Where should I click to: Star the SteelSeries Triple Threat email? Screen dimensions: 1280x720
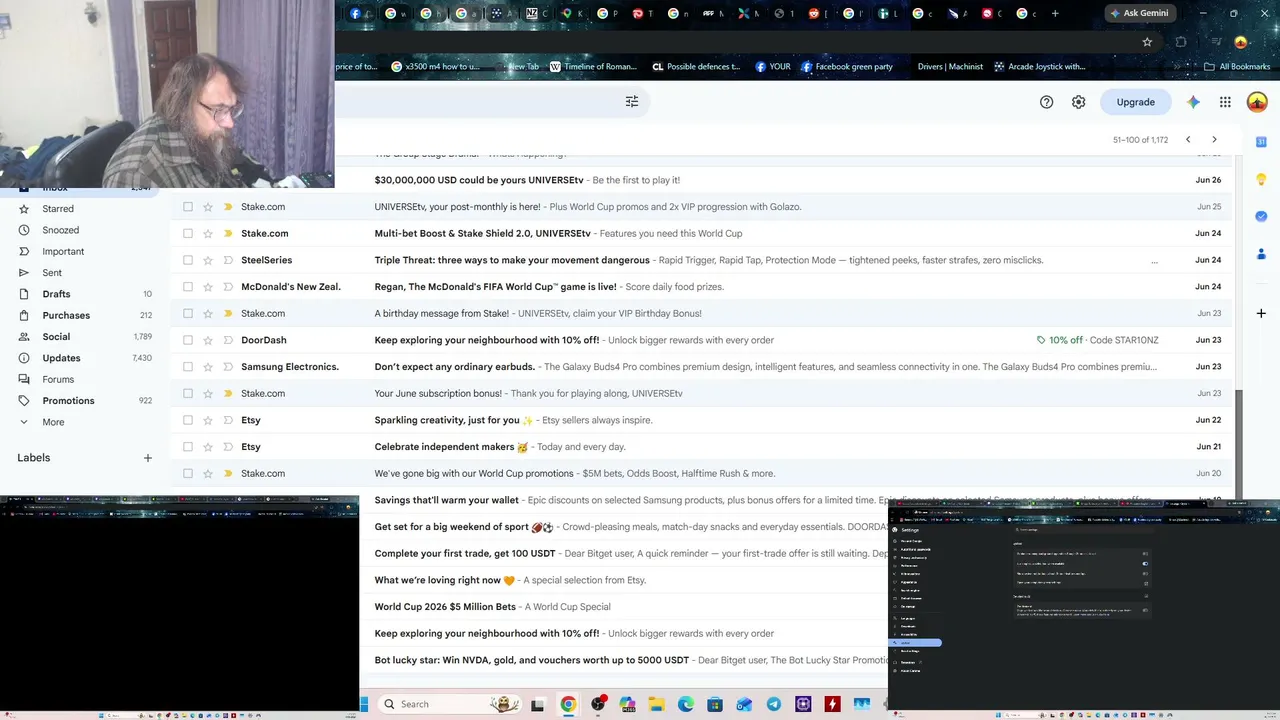pyautogui.click(x=208, y=260)
